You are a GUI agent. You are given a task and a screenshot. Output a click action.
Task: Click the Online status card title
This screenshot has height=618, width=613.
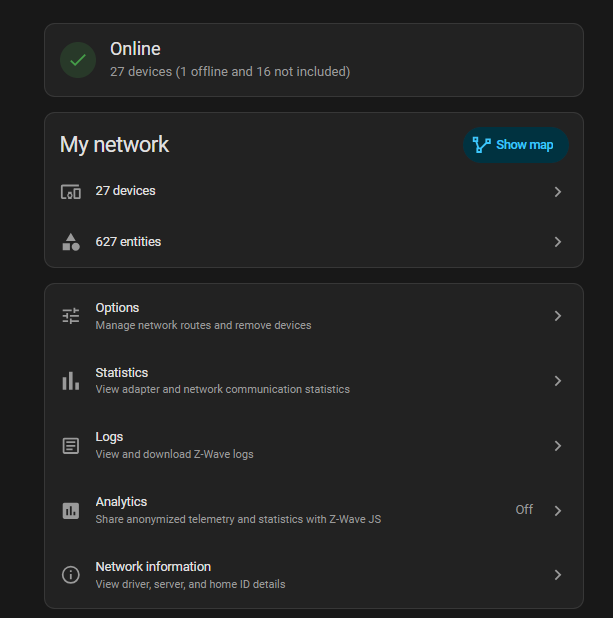(x=135, y=49)
